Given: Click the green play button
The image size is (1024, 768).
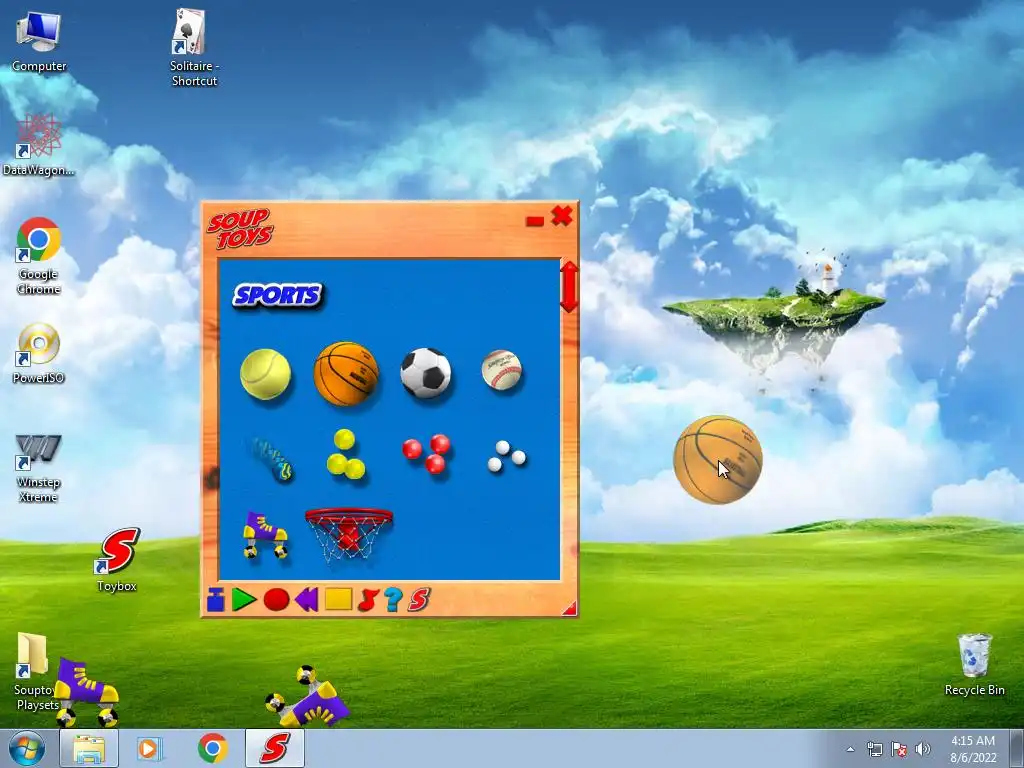Looking at the screenshot, I should [x=244, y=600].
